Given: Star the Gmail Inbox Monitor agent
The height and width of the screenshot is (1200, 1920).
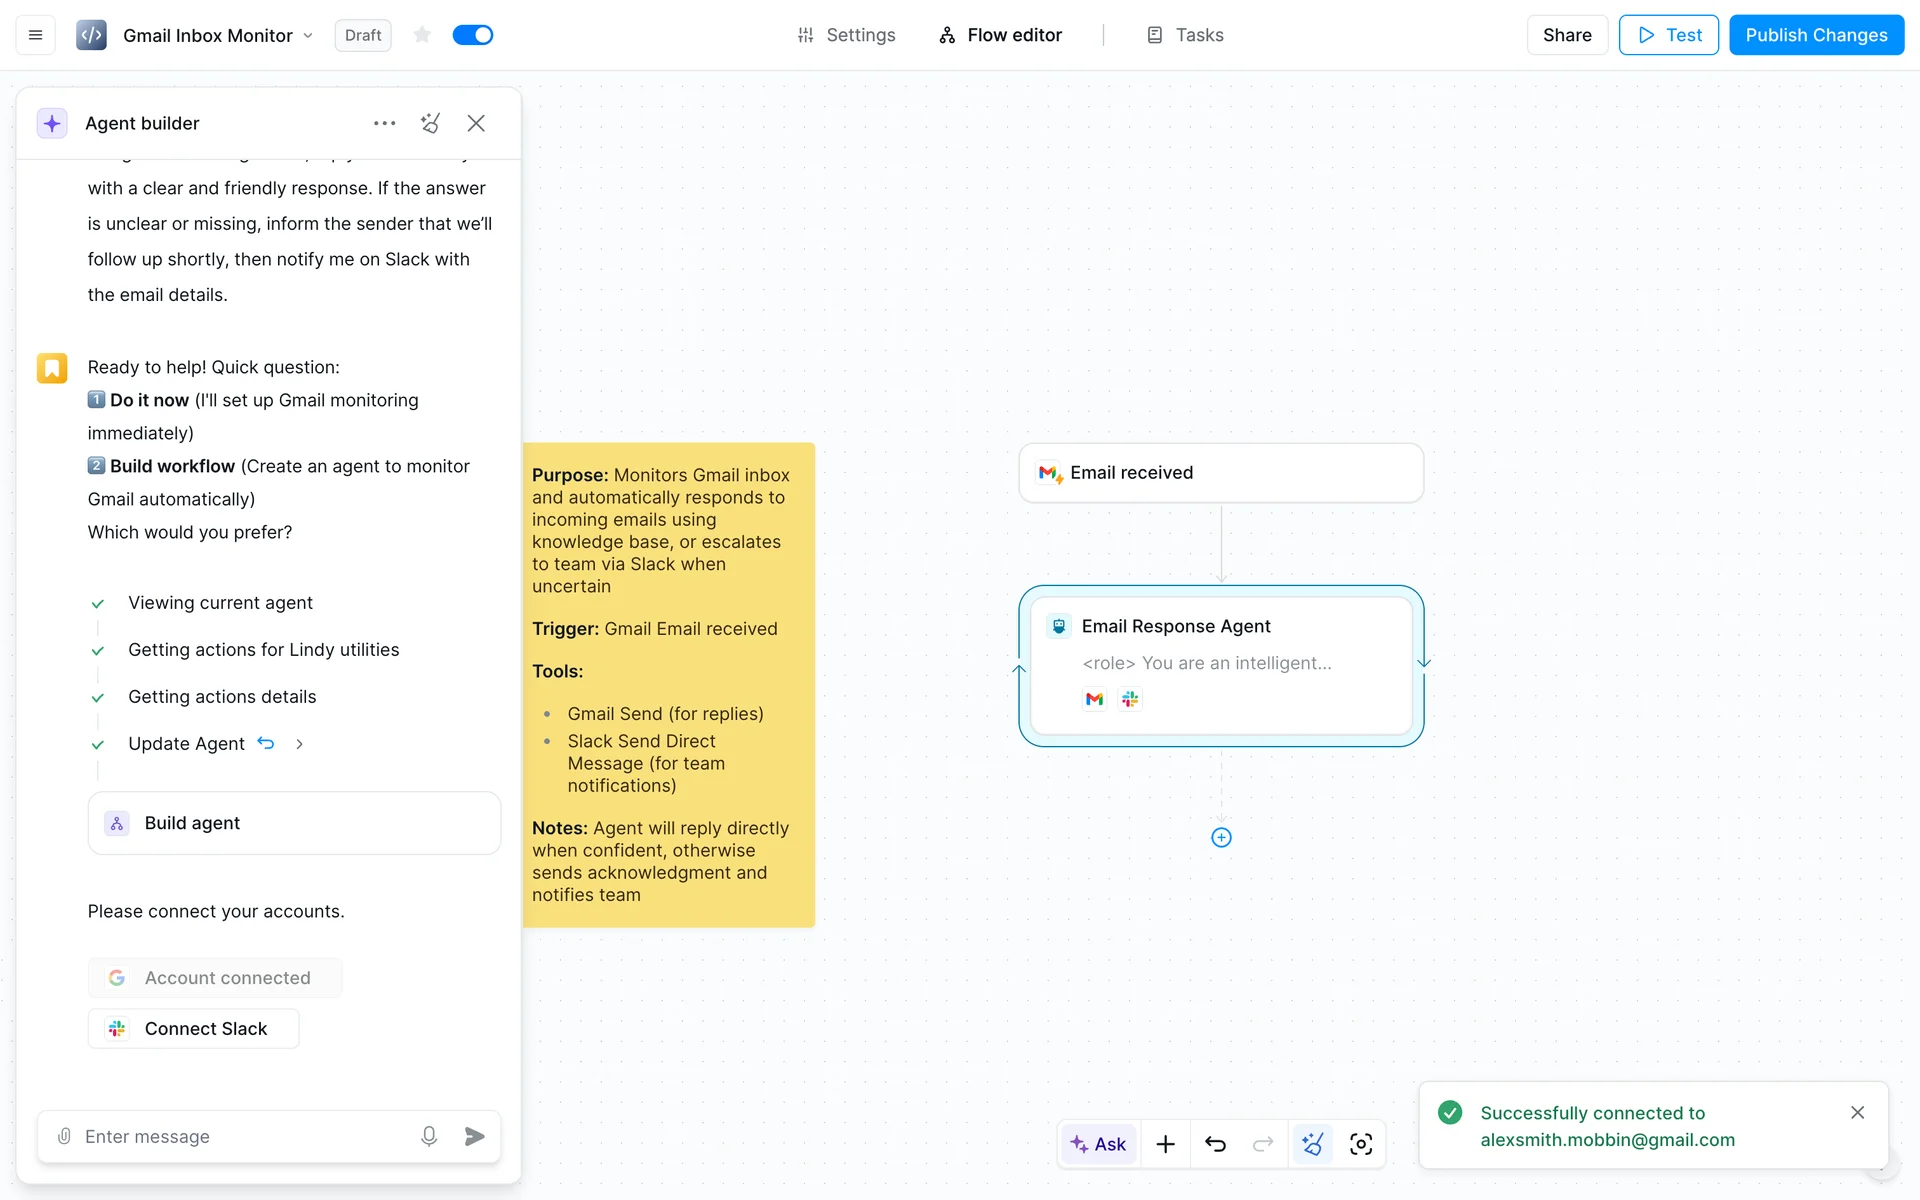Looking at the screenshot, I should point(422,35).
